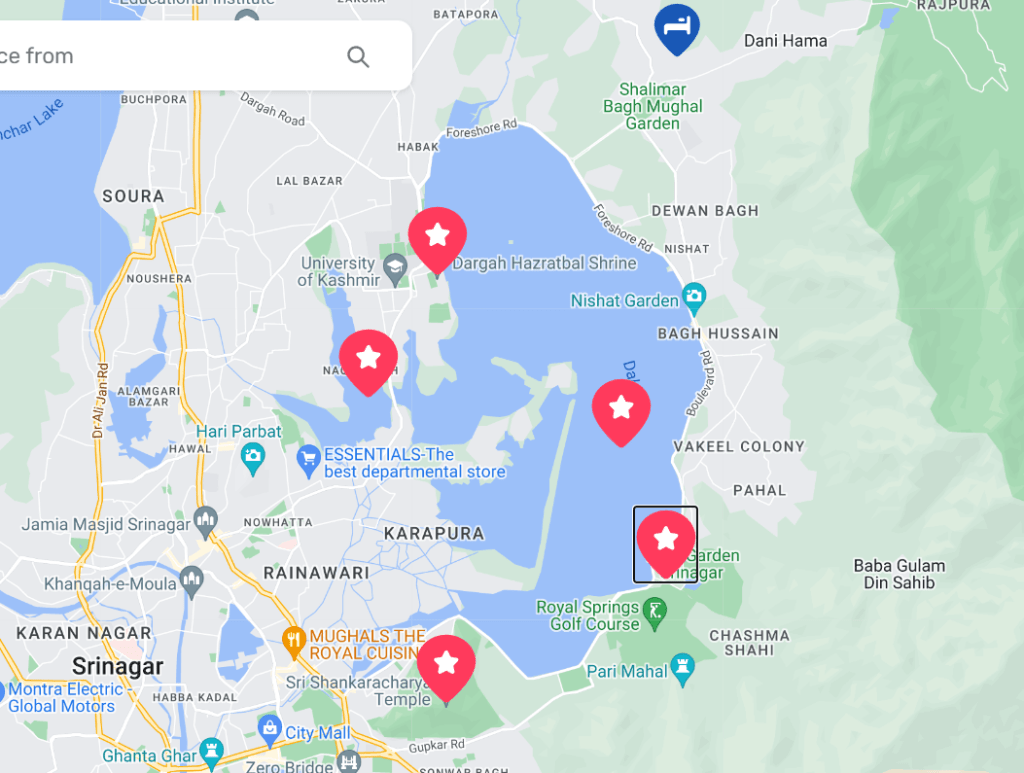
Task: Select the Hari Parbat camera marker
Action: point(253,459)
